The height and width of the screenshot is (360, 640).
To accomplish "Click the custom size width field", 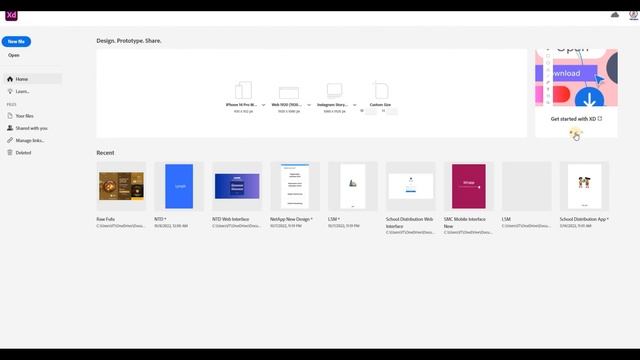I will coord(371,111).
